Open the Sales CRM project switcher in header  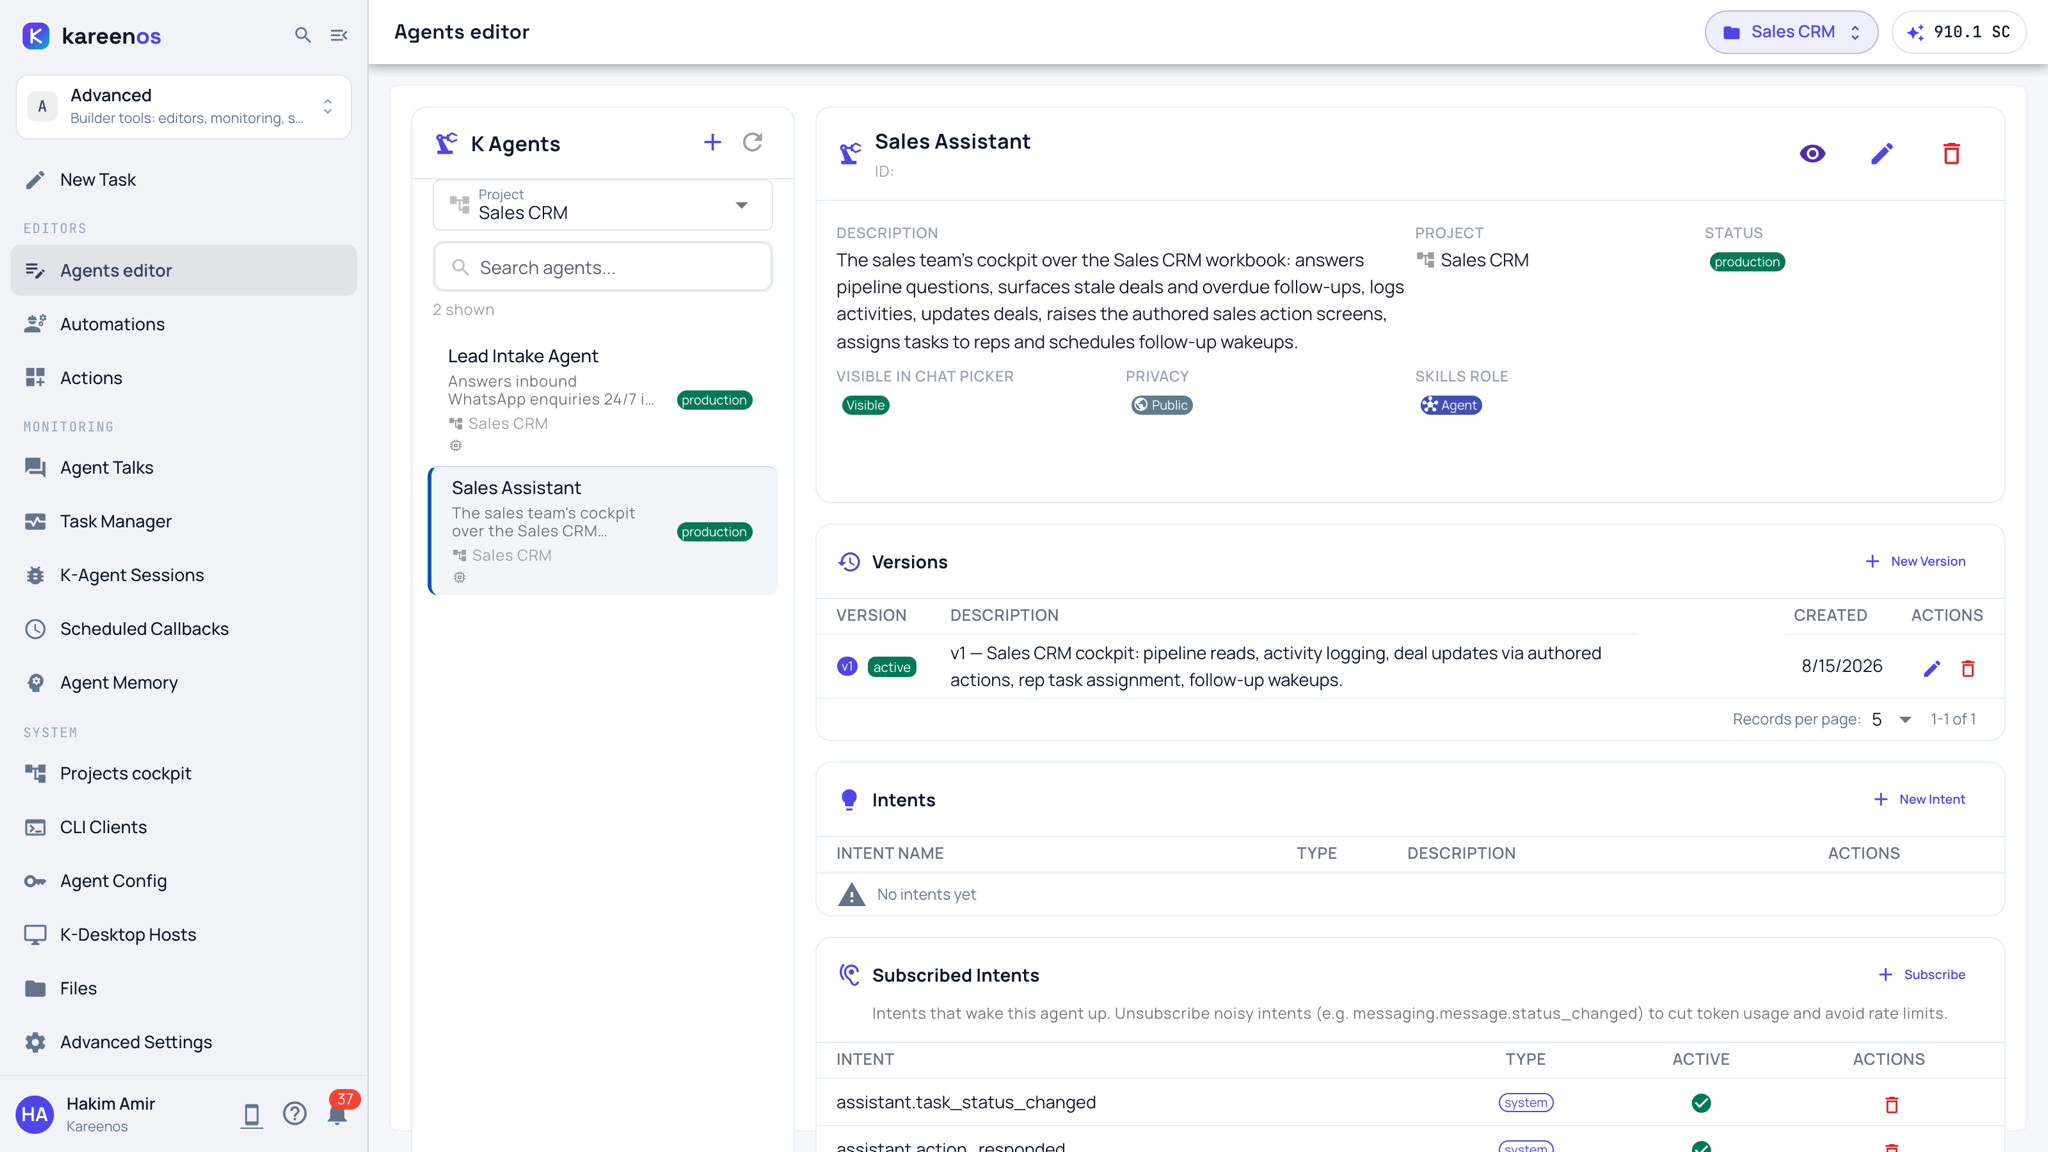[1791, 32]
